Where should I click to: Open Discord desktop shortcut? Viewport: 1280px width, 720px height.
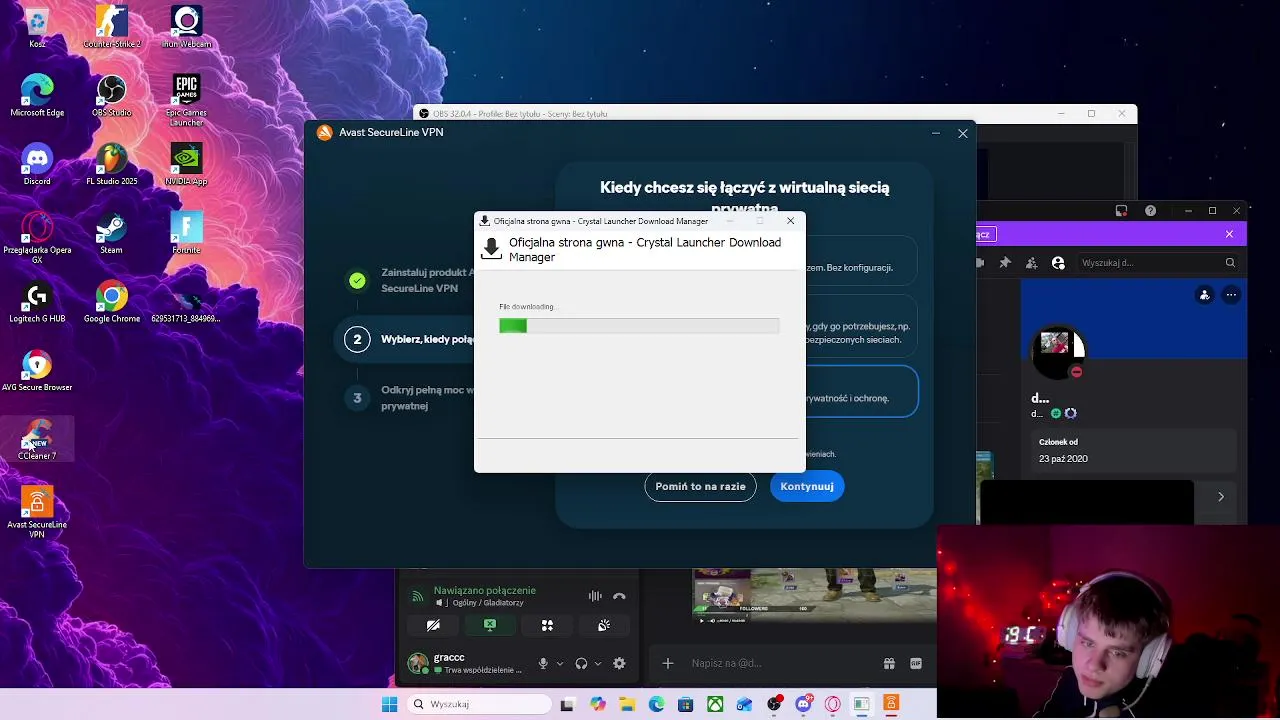point(37,164)
